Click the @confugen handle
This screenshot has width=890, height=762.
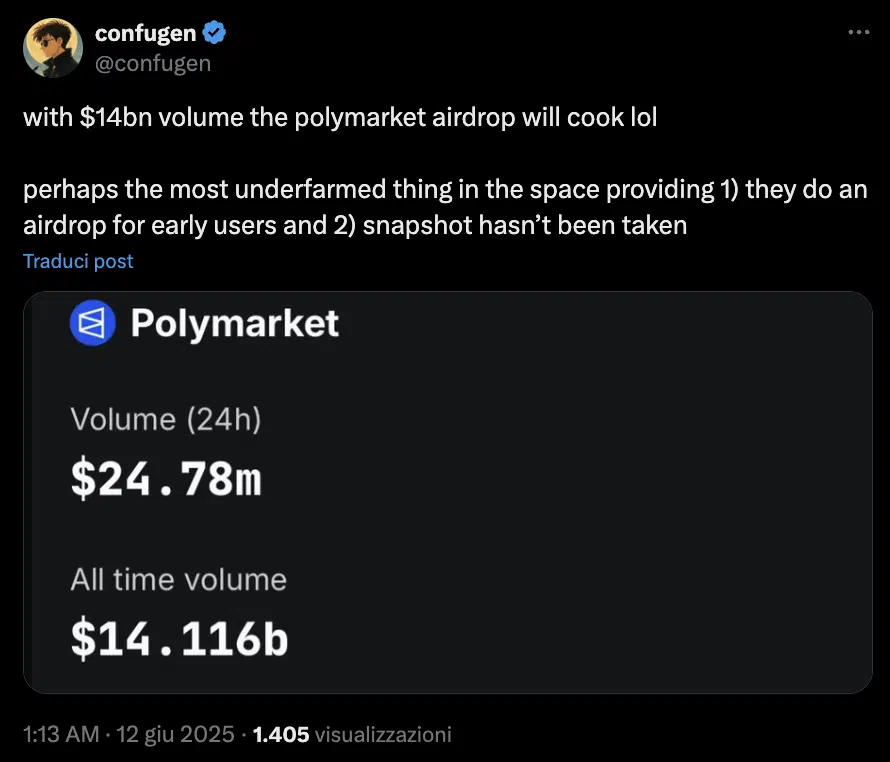(152, 63)
